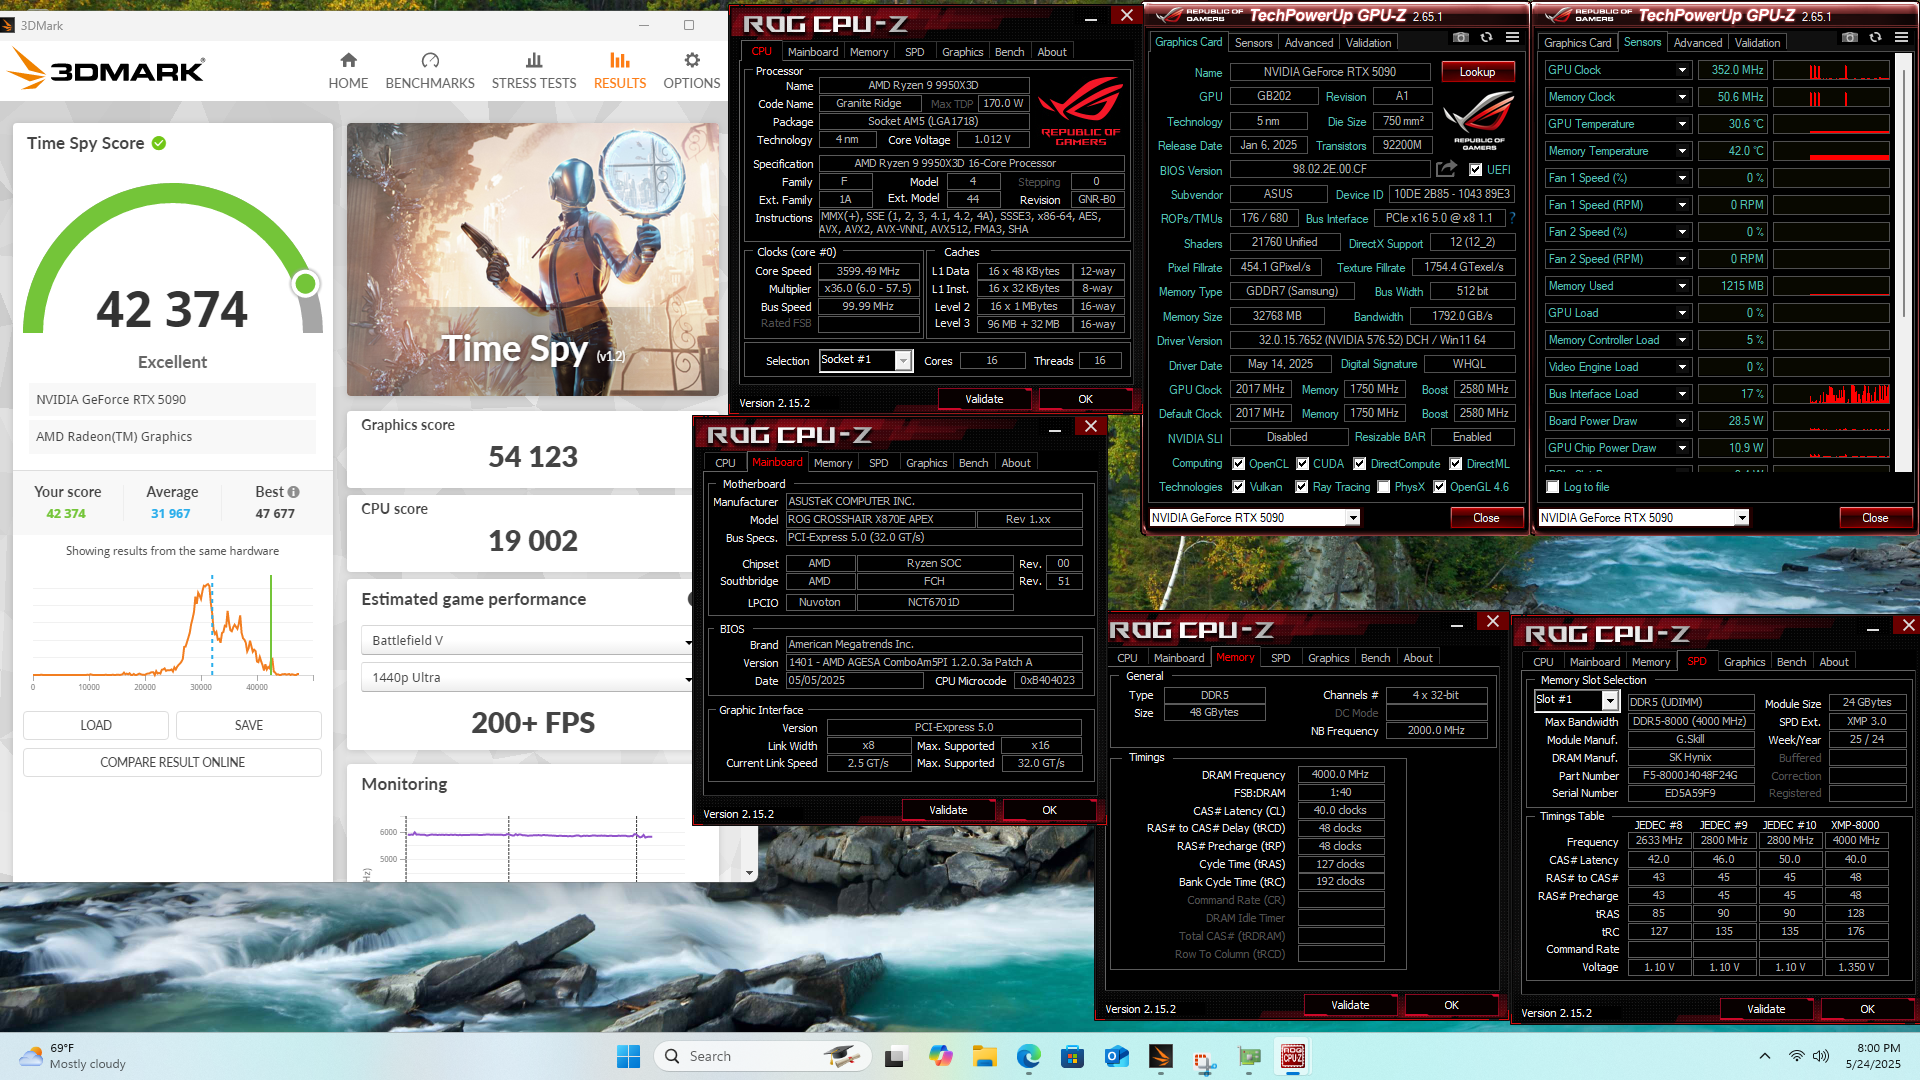Click the BIOS share/export arrow in GPU-Z
Image resolution: width=1920 pixels, height=1080 pixels.
pos(1446,169)
